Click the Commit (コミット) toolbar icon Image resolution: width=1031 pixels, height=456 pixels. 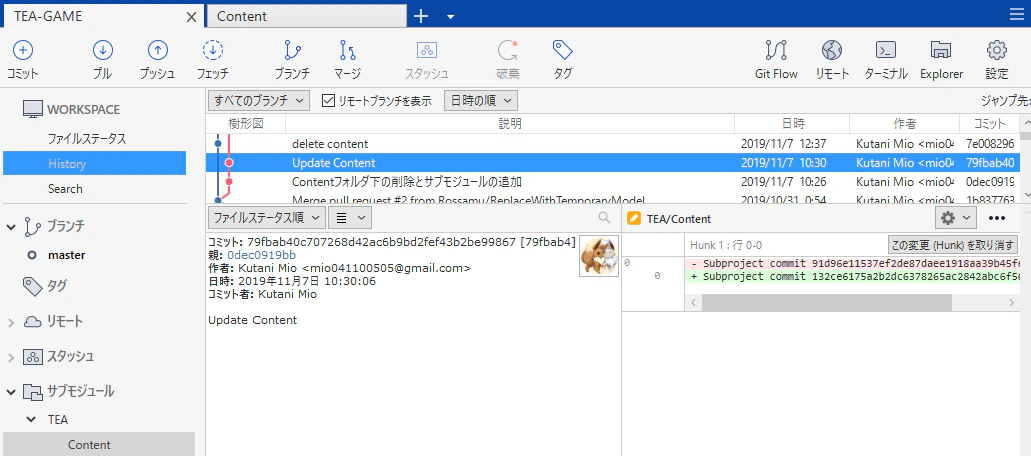[x=23, y=50]
